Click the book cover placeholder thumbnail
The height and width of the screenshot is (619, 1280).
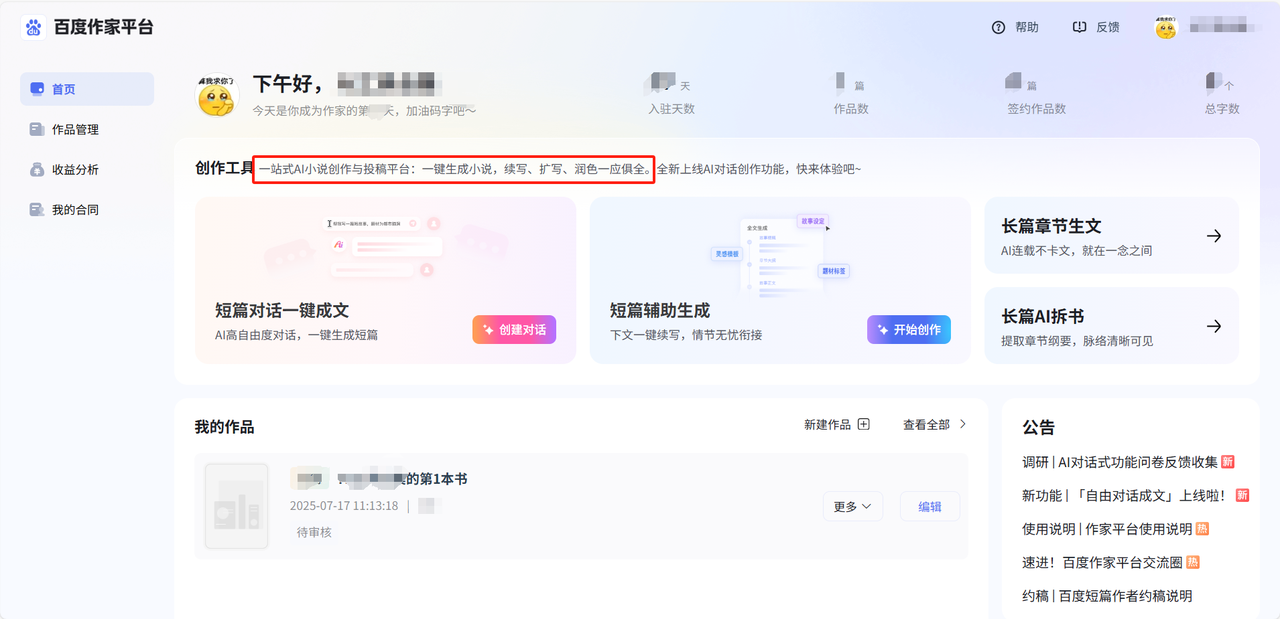[x=237, y=506]
